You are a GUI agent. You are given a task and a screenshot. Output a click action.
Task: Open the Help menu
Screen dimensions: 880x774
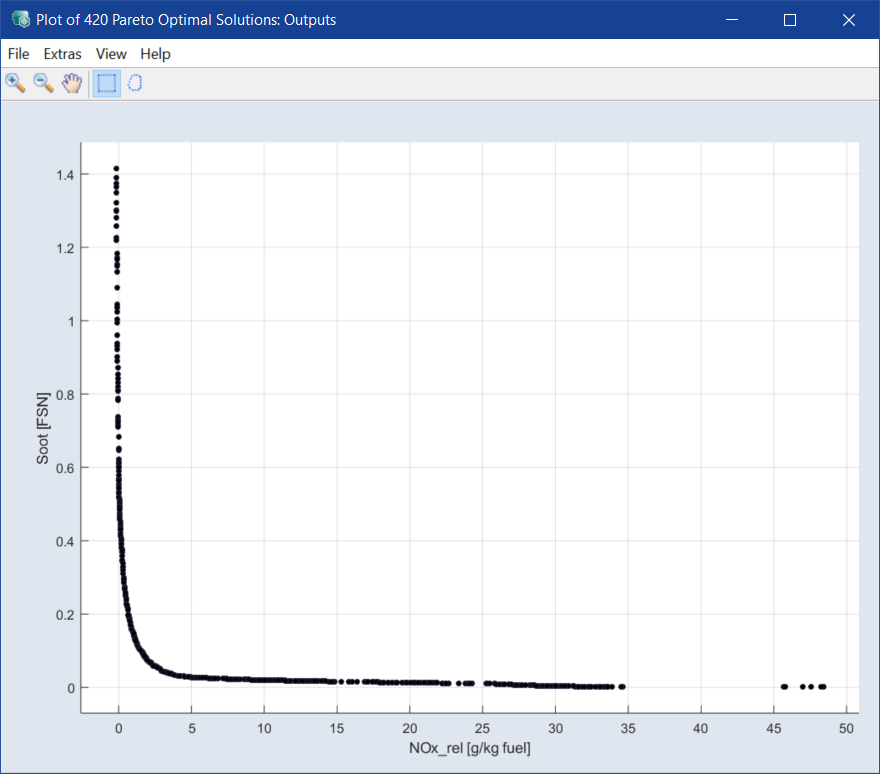[155, 54]
